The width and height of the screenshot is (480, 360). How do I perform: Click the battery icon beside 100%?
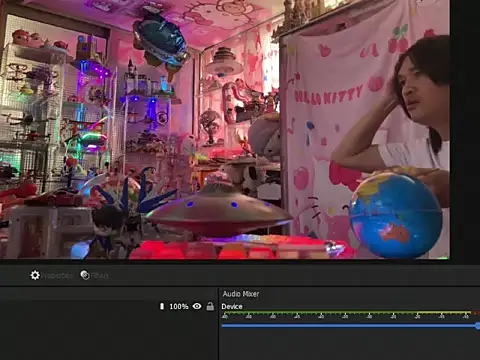tap(162, 306)
